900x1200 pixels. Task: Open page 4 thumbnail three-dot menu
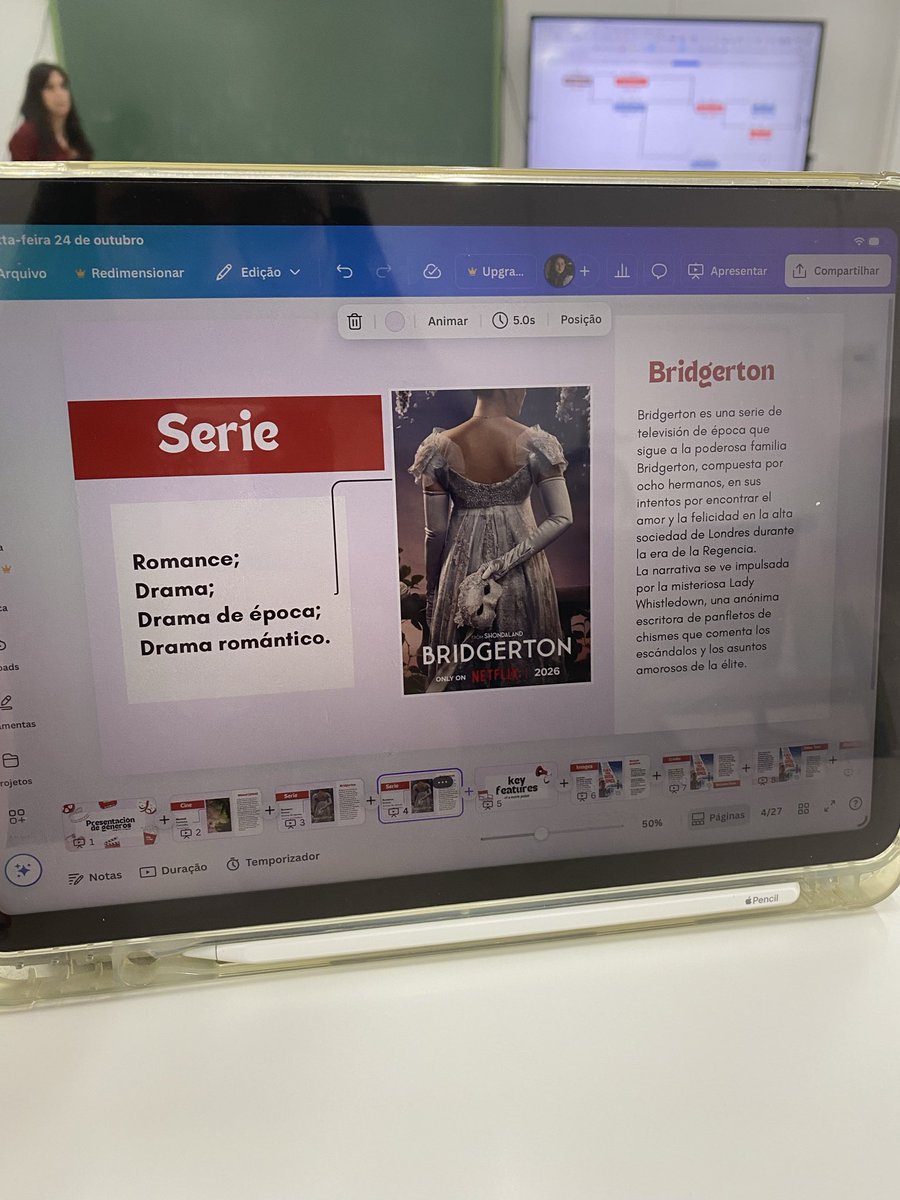pos(444,782)
